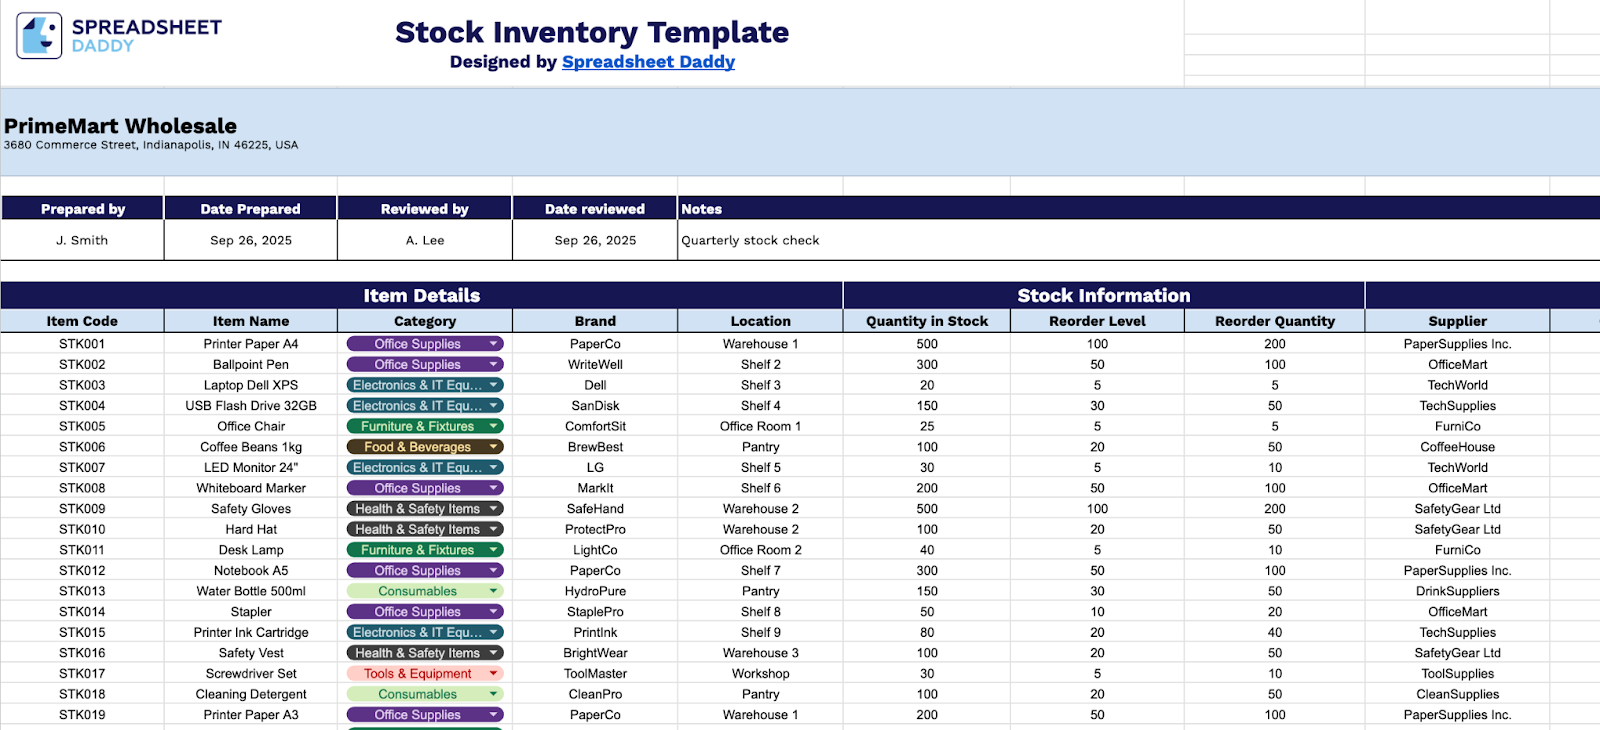Open the Tools & Equipment dropdown for Screwdriver Set

point(492,673)
